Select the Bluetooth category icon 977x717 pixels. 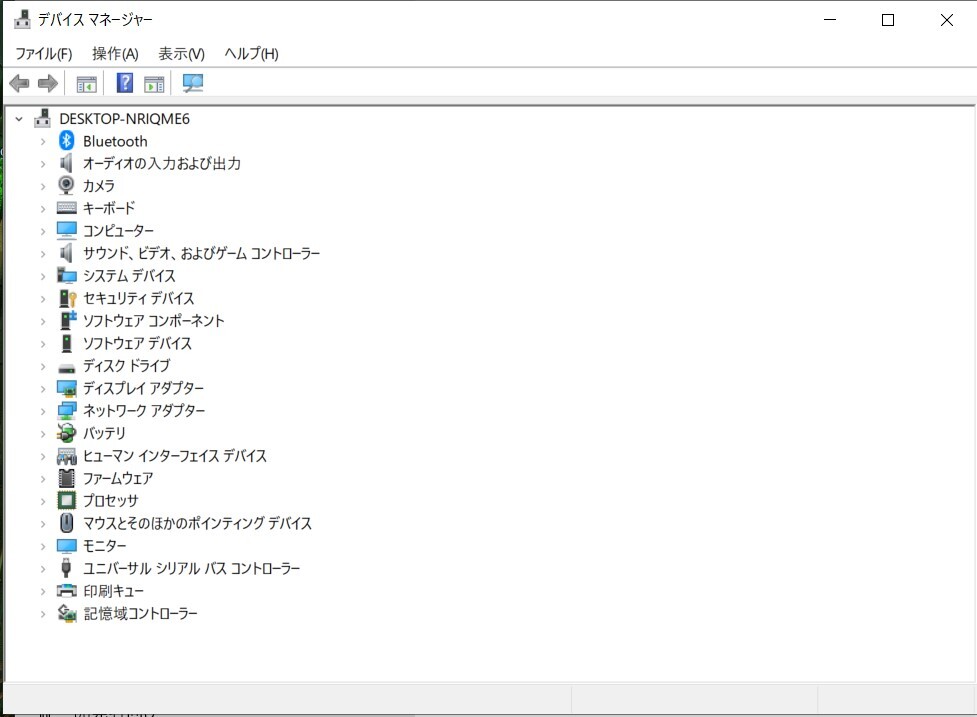(67, 141)
